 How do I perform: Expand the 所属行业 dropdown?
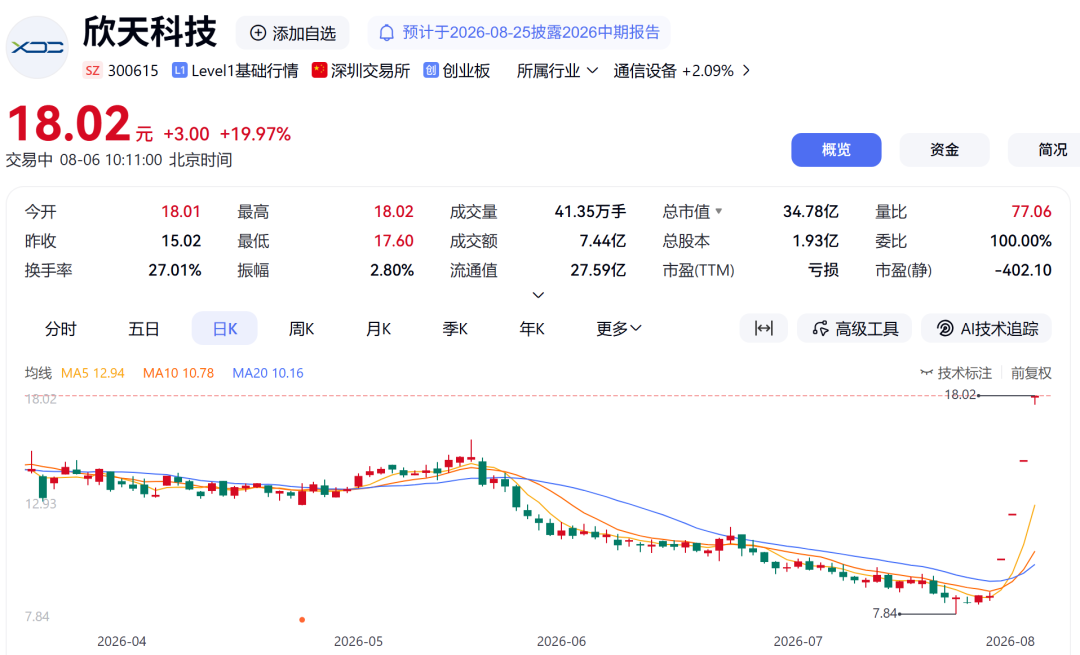[x=557, y=71]
